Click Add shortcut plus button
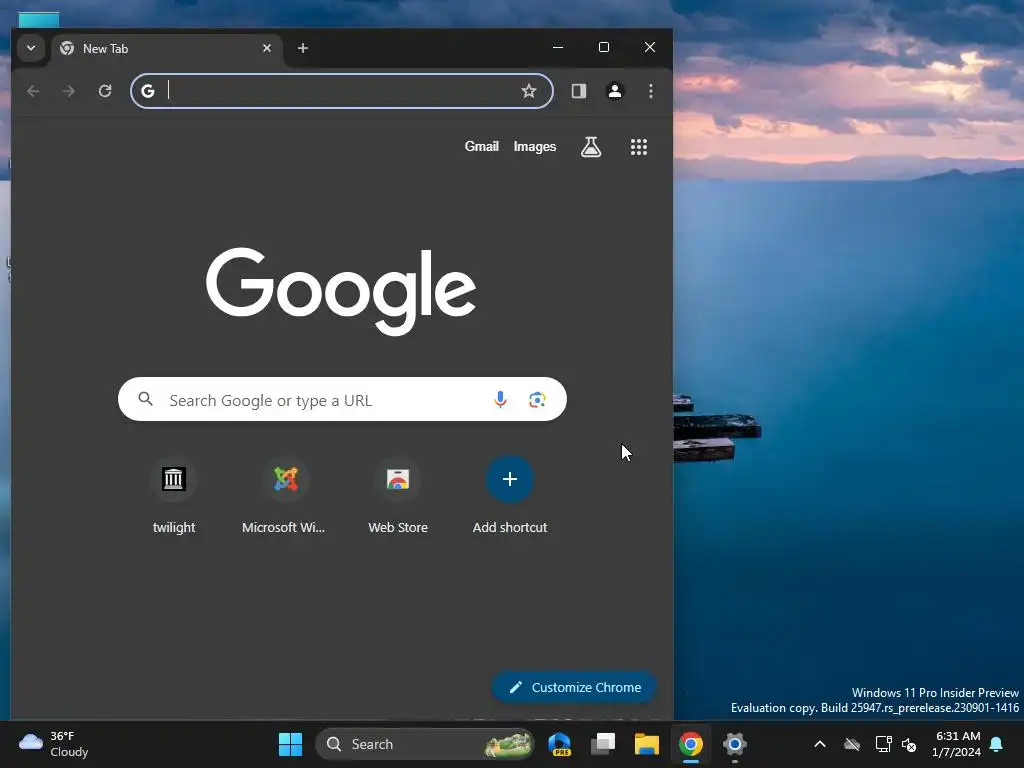Screen dimensions: 1024x768 510,479
